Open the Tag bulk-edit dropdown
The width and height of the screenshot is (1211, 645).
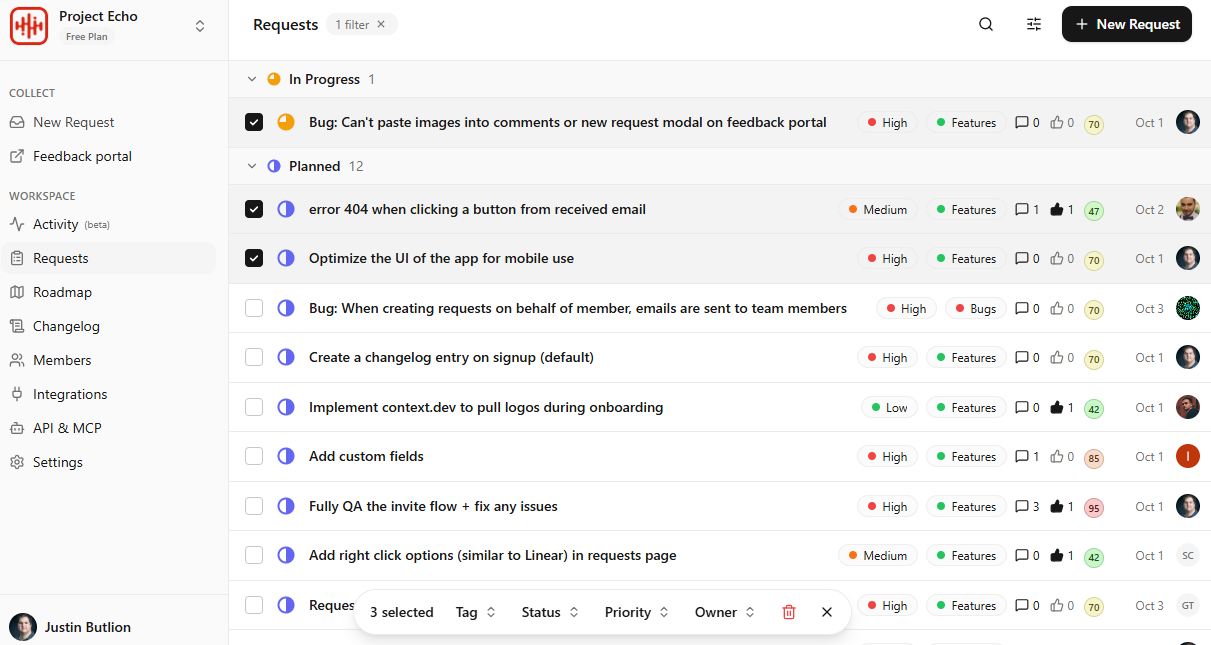pos(476,612)
